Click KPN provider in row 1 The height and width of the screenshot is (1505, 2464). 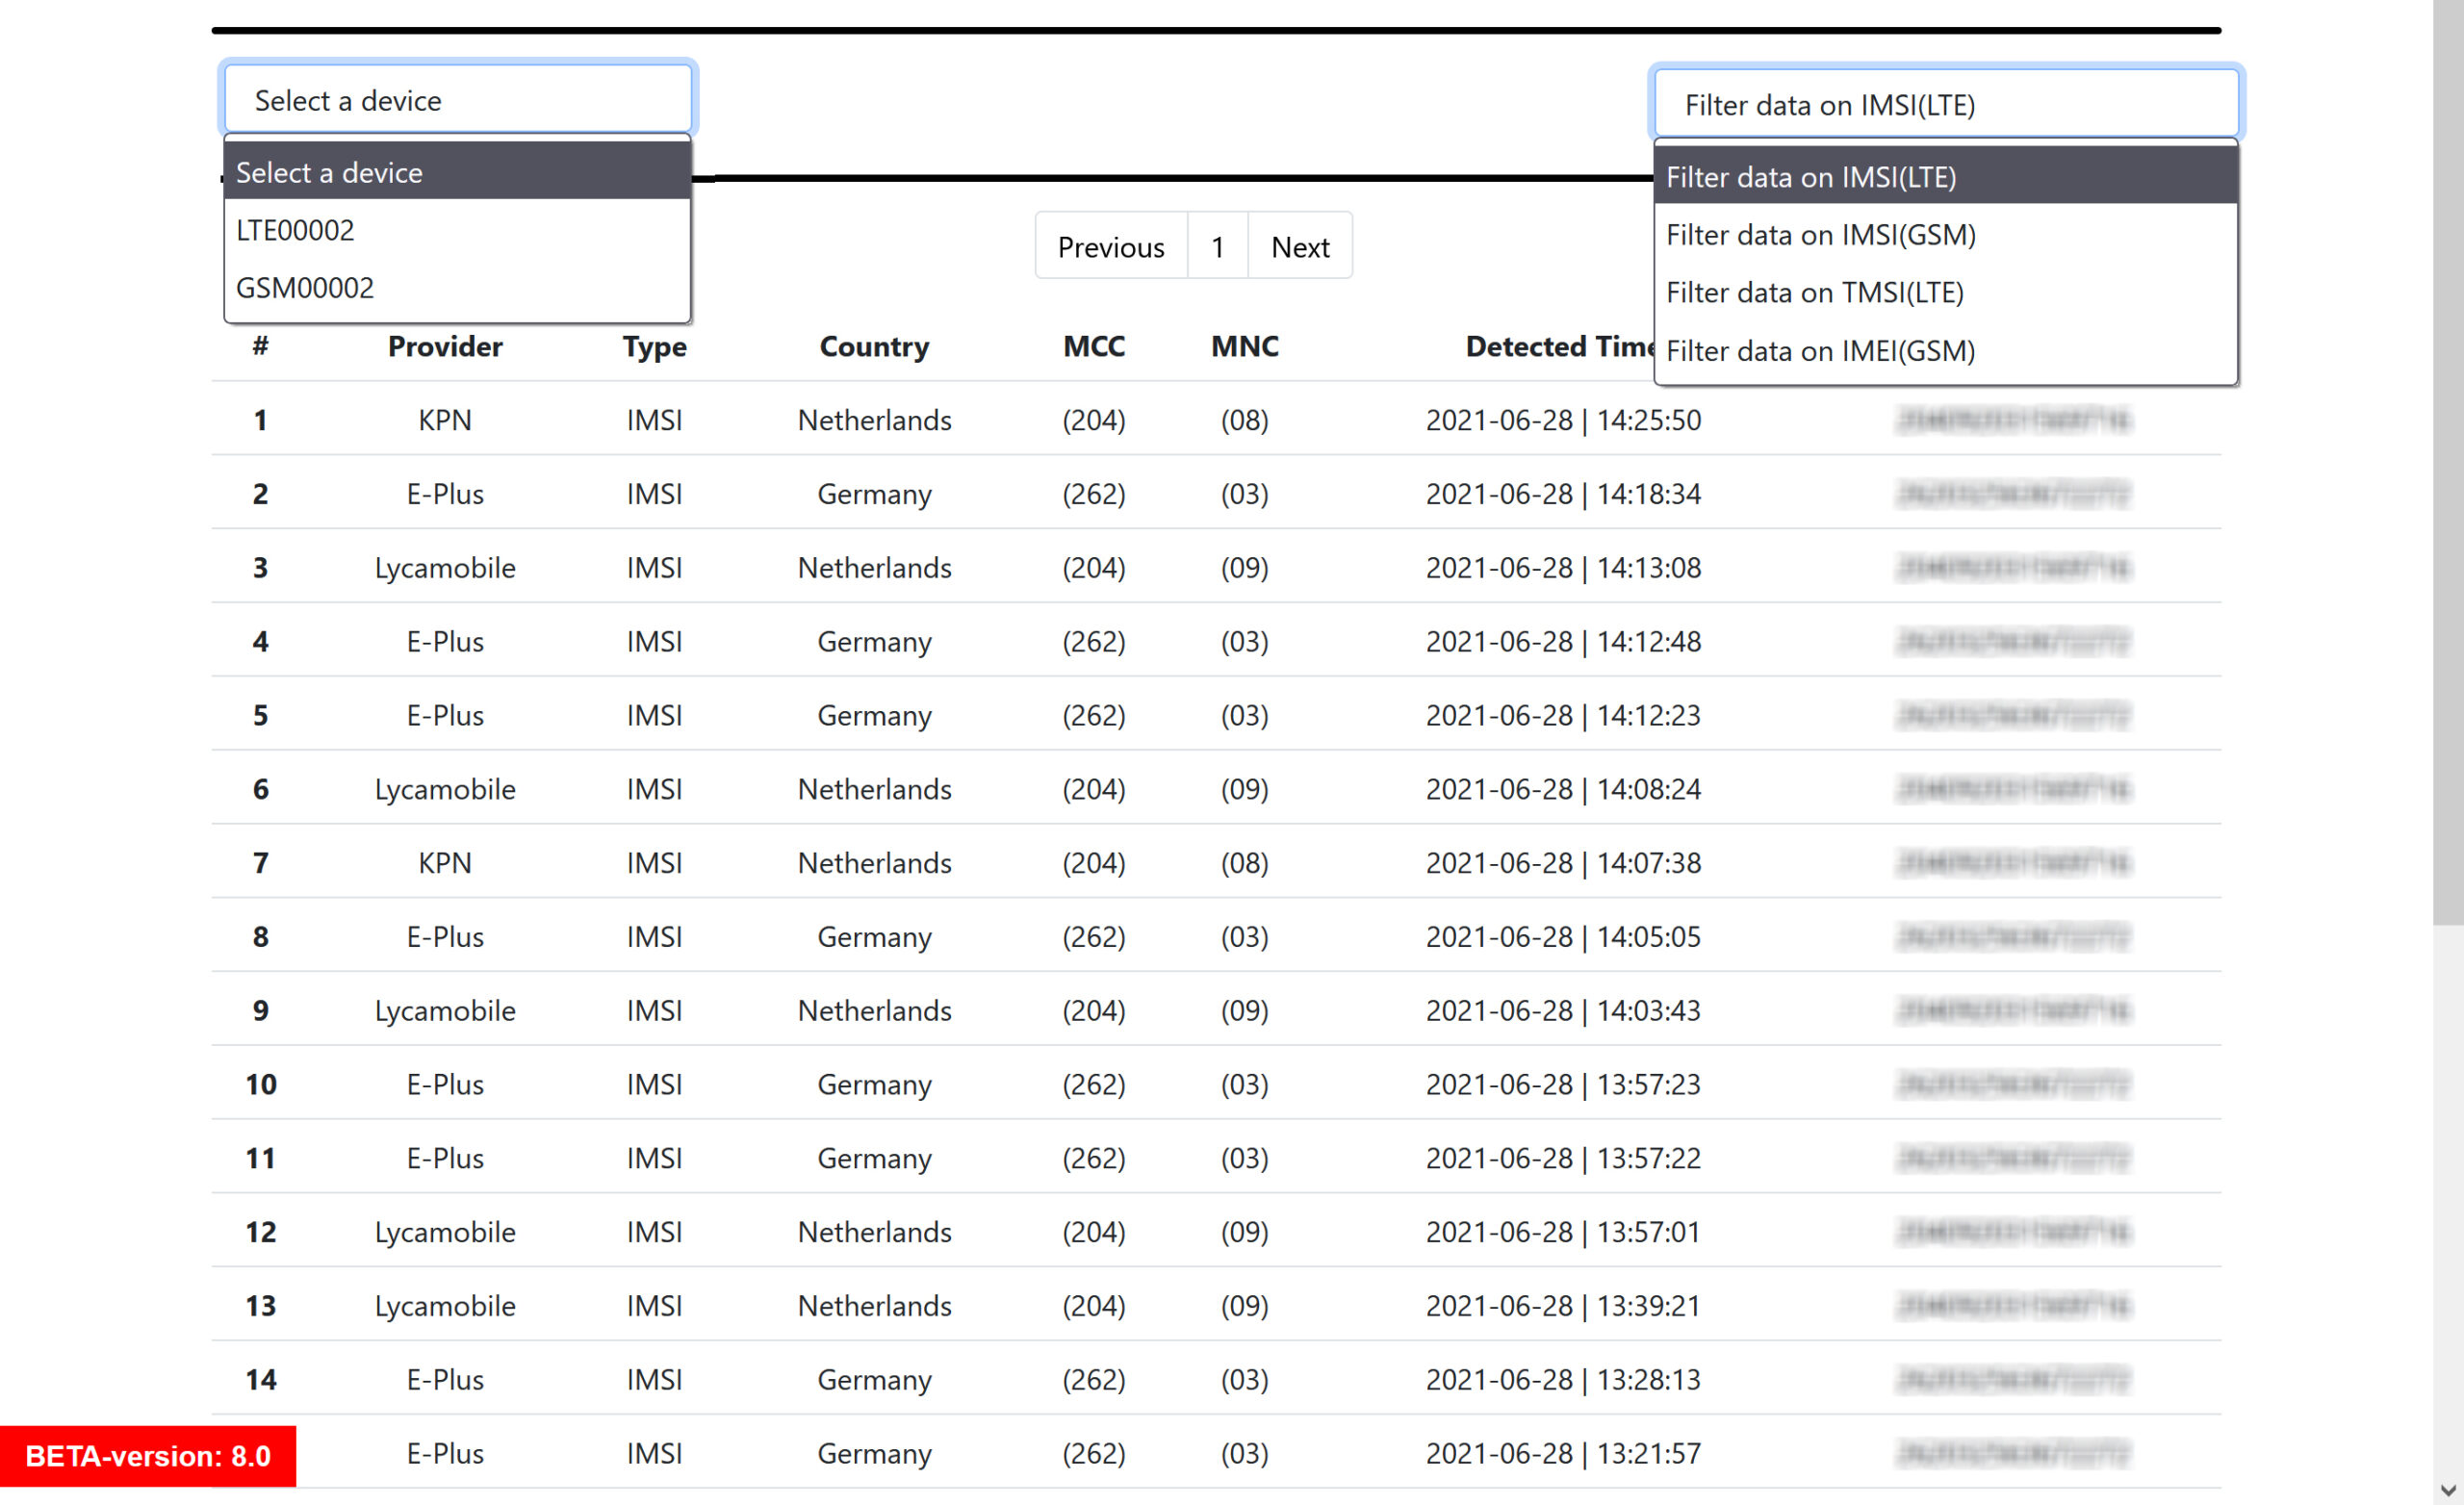coord(445,420)
